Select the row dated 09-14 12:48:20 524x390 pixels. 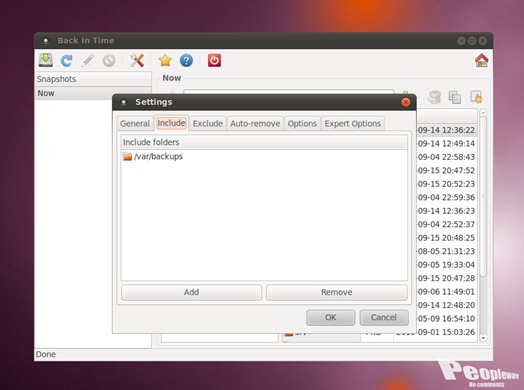[446, 305]
